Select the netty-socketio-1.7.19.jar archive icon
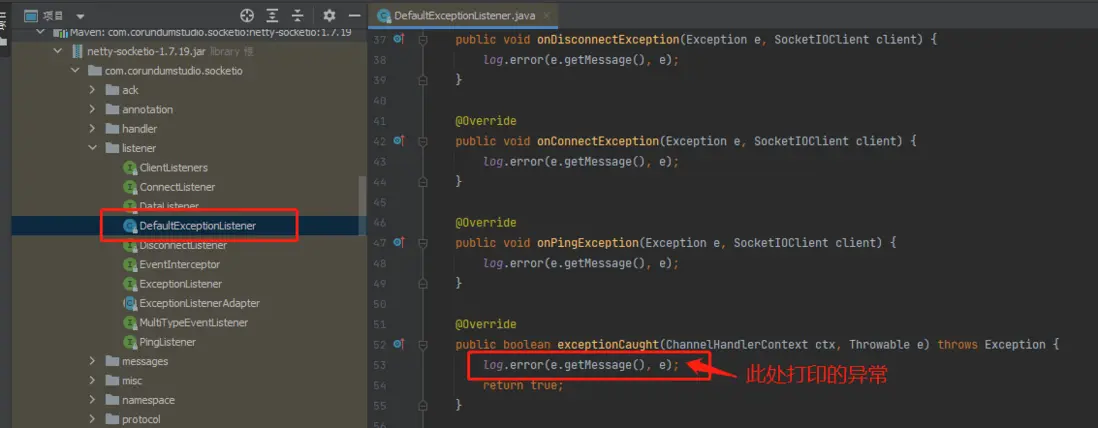 click(x=77, y=51)
